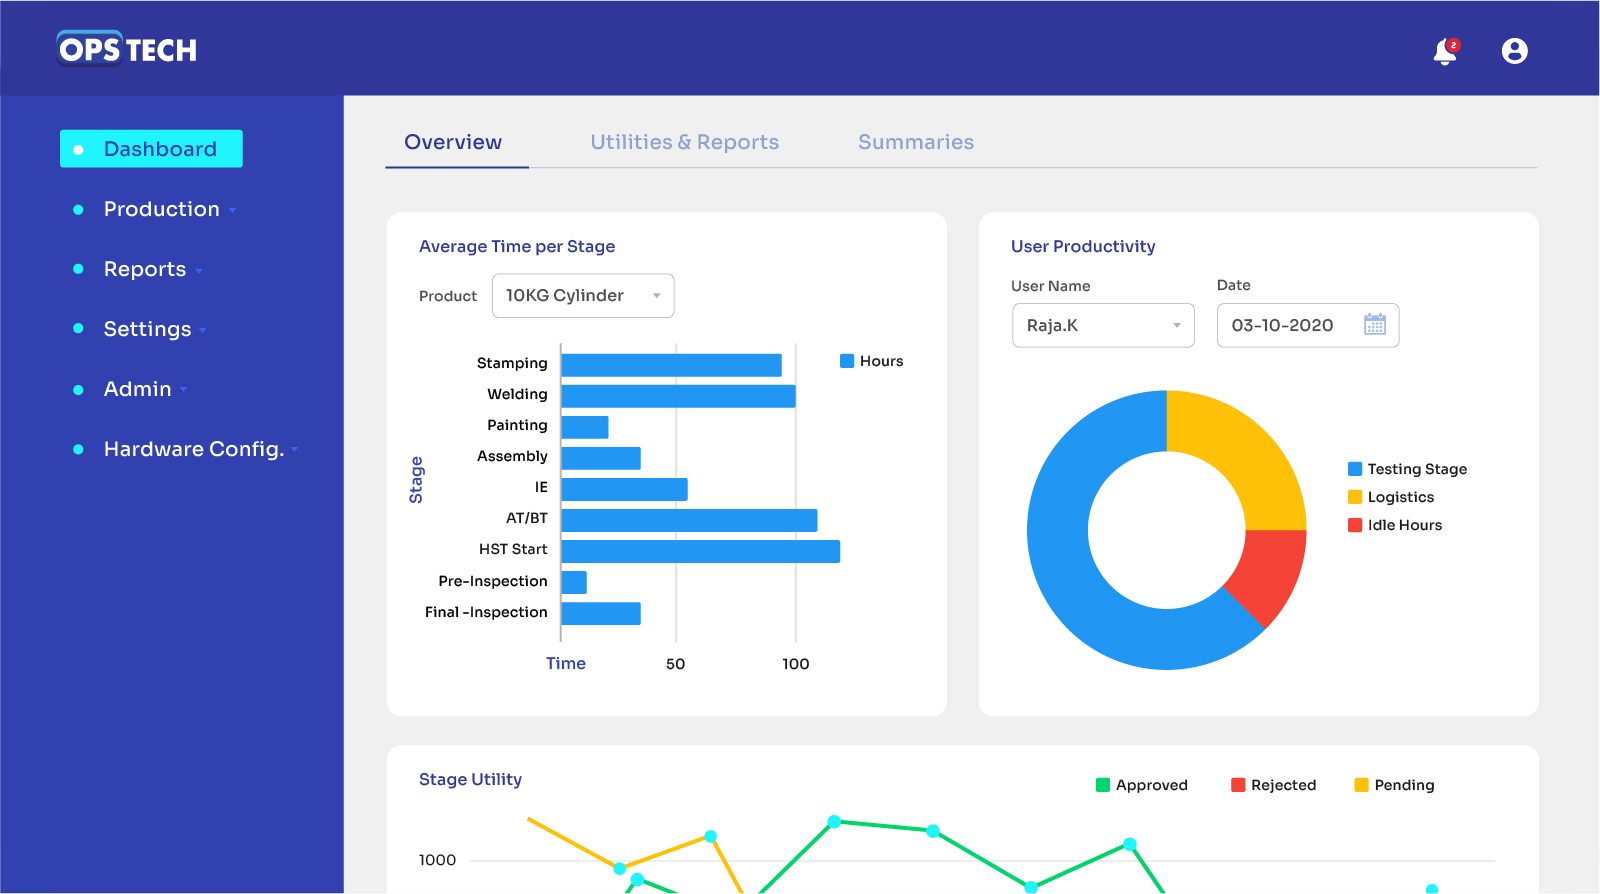Expand the Production sidebar menu
1600x894 pixels.
[162, 209]
